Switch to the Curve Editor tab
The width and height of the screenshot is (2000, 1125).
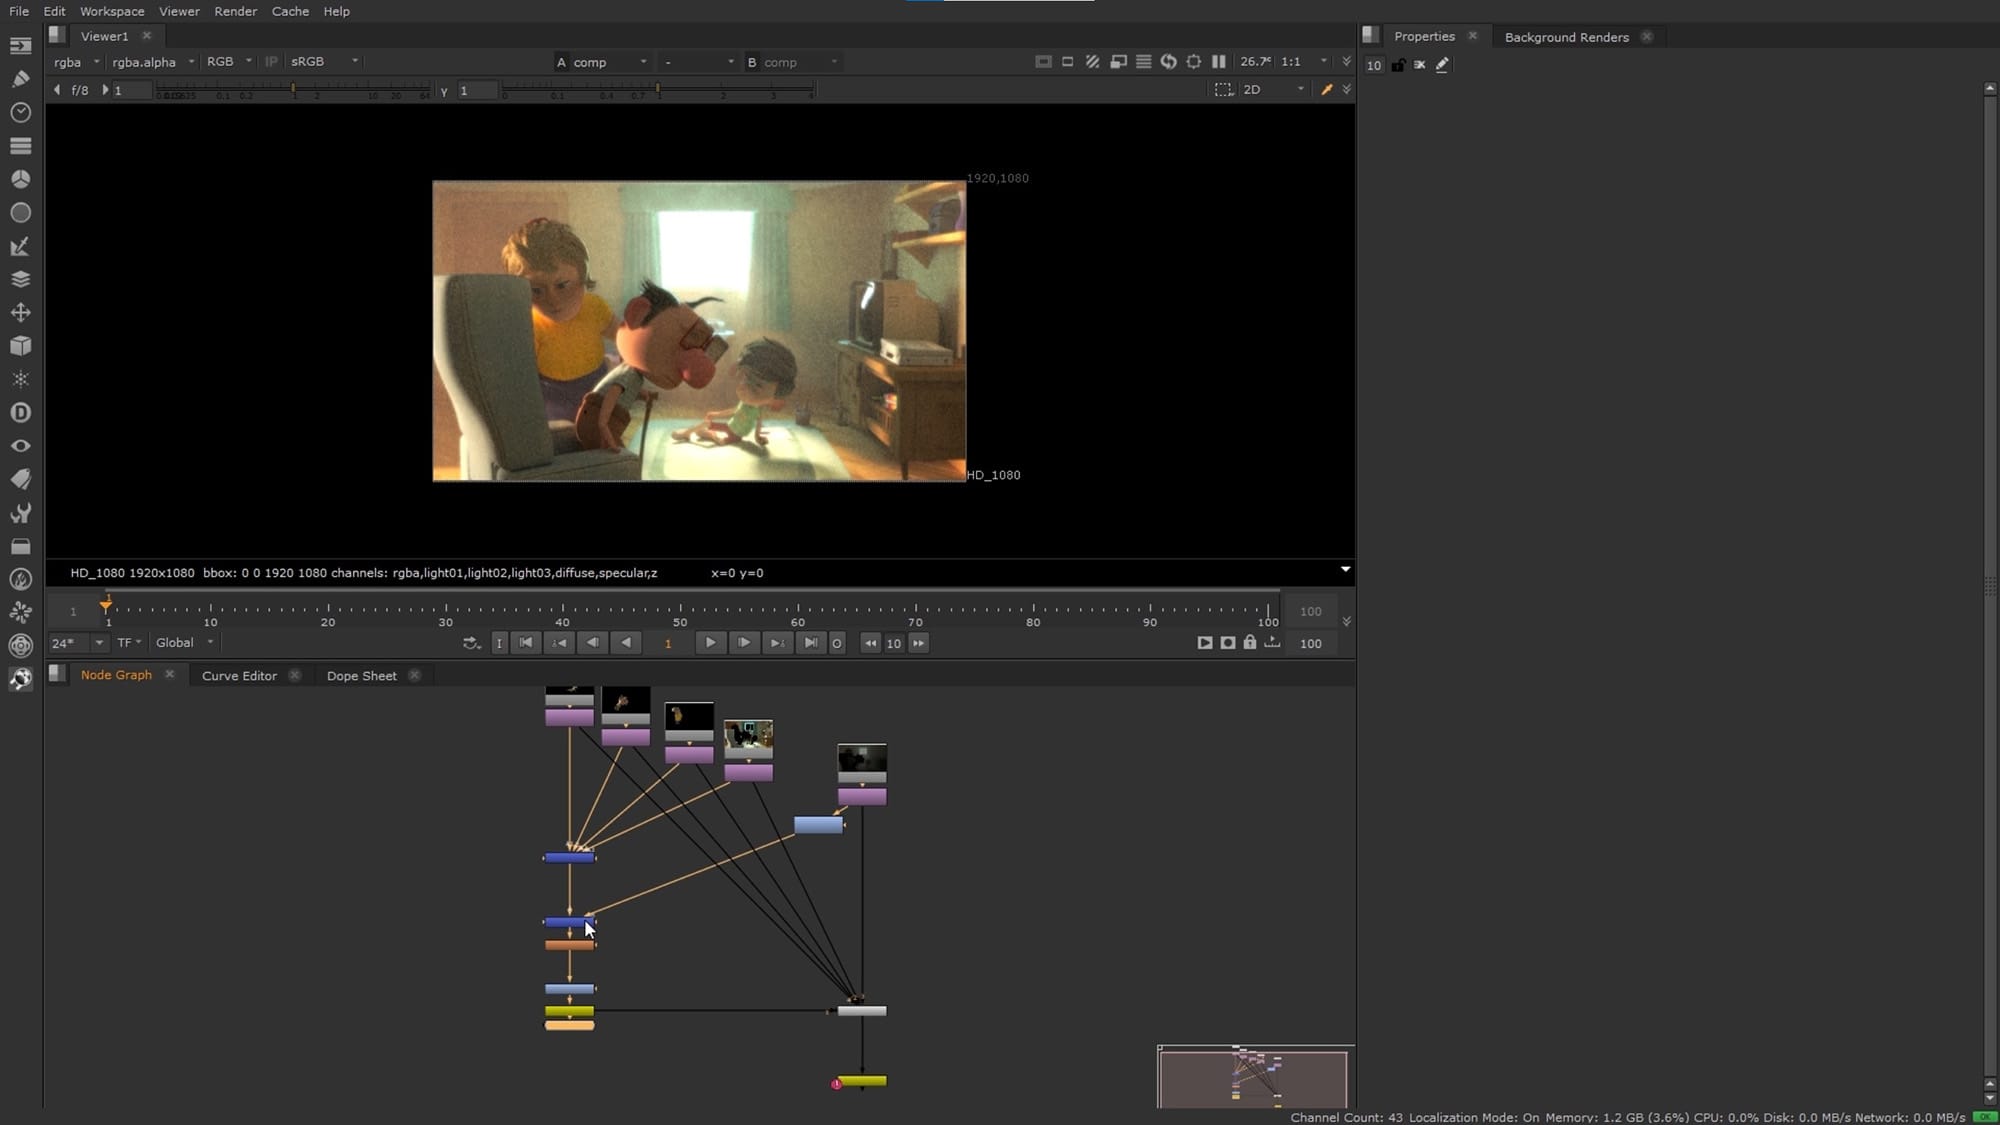239,676
